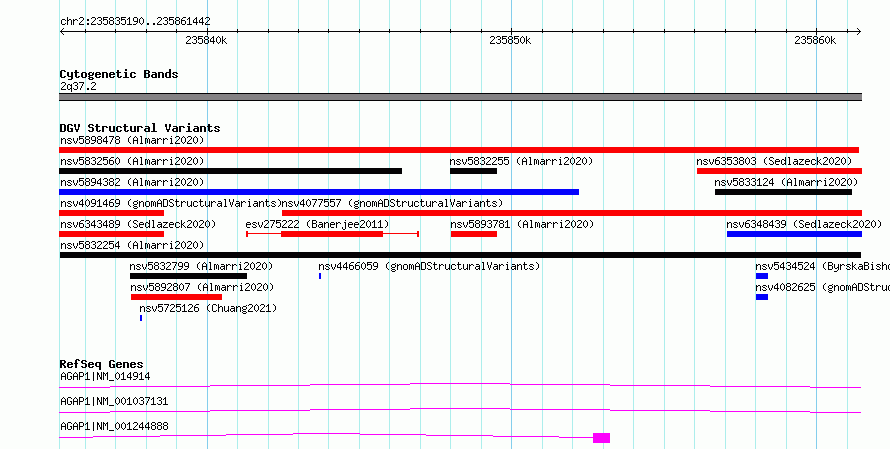The image size is (890, 449).
Task: Open the AGAP1|NM_001037131 transcript label
Action: [114, 401]
